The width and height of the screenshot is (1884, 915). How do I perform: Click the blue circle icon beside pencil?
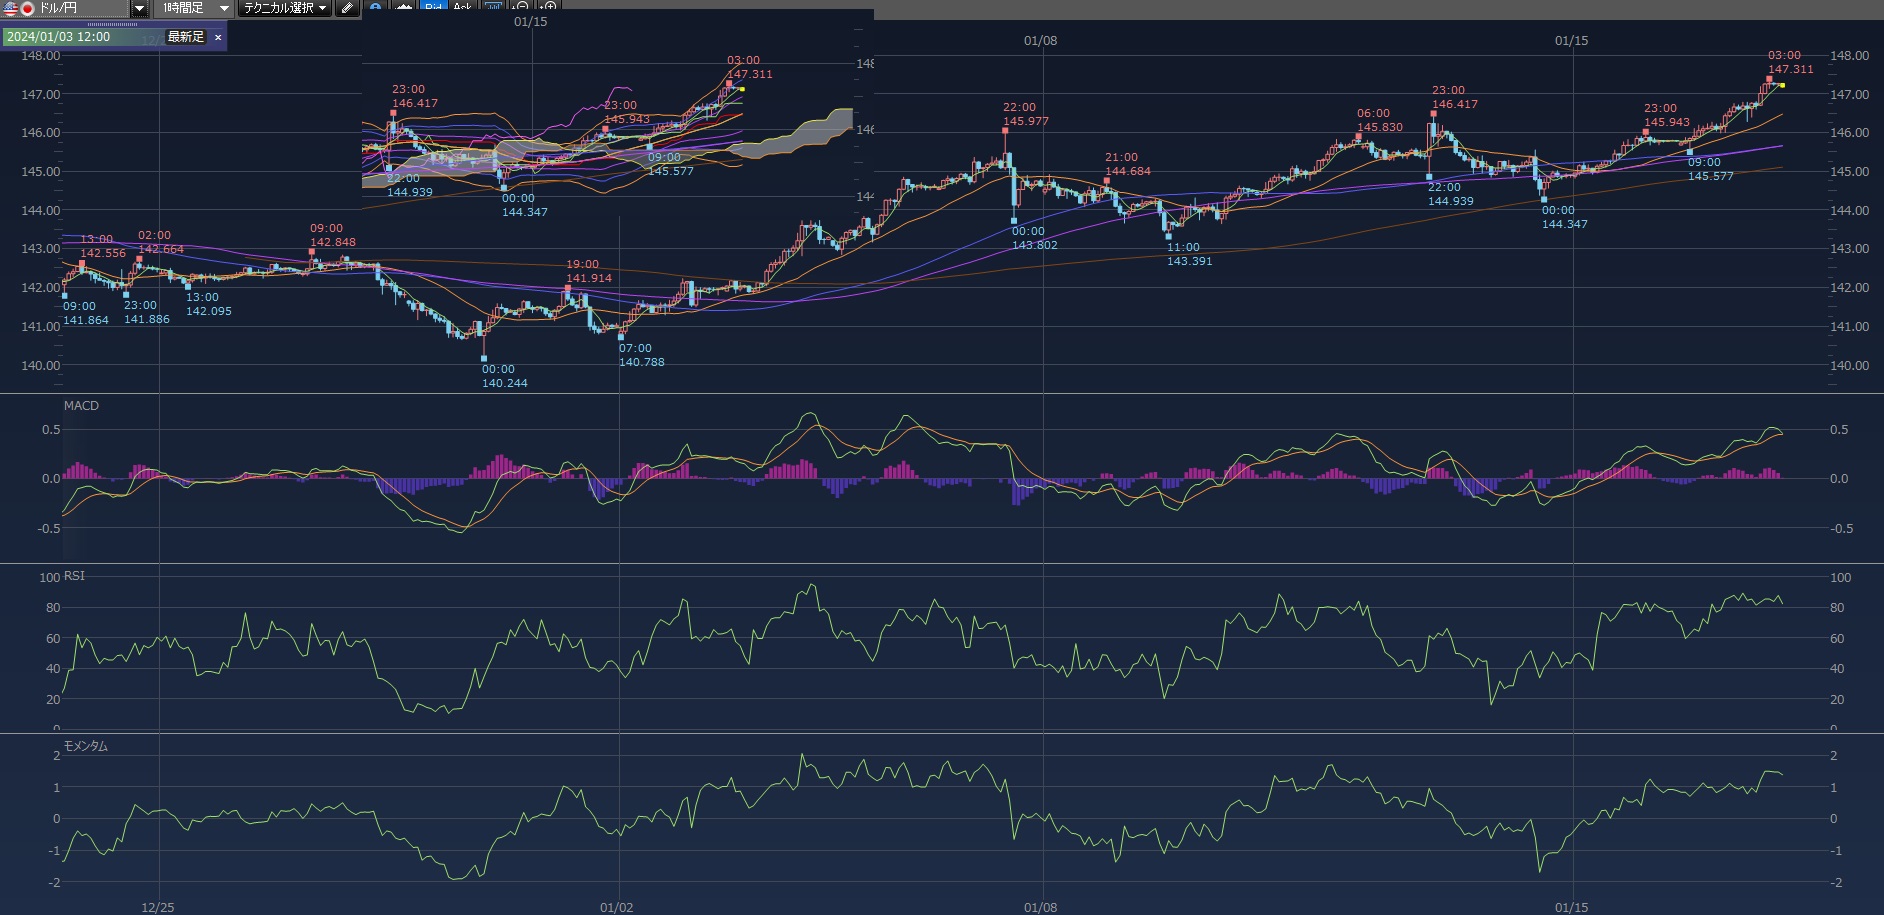[375, 7]
